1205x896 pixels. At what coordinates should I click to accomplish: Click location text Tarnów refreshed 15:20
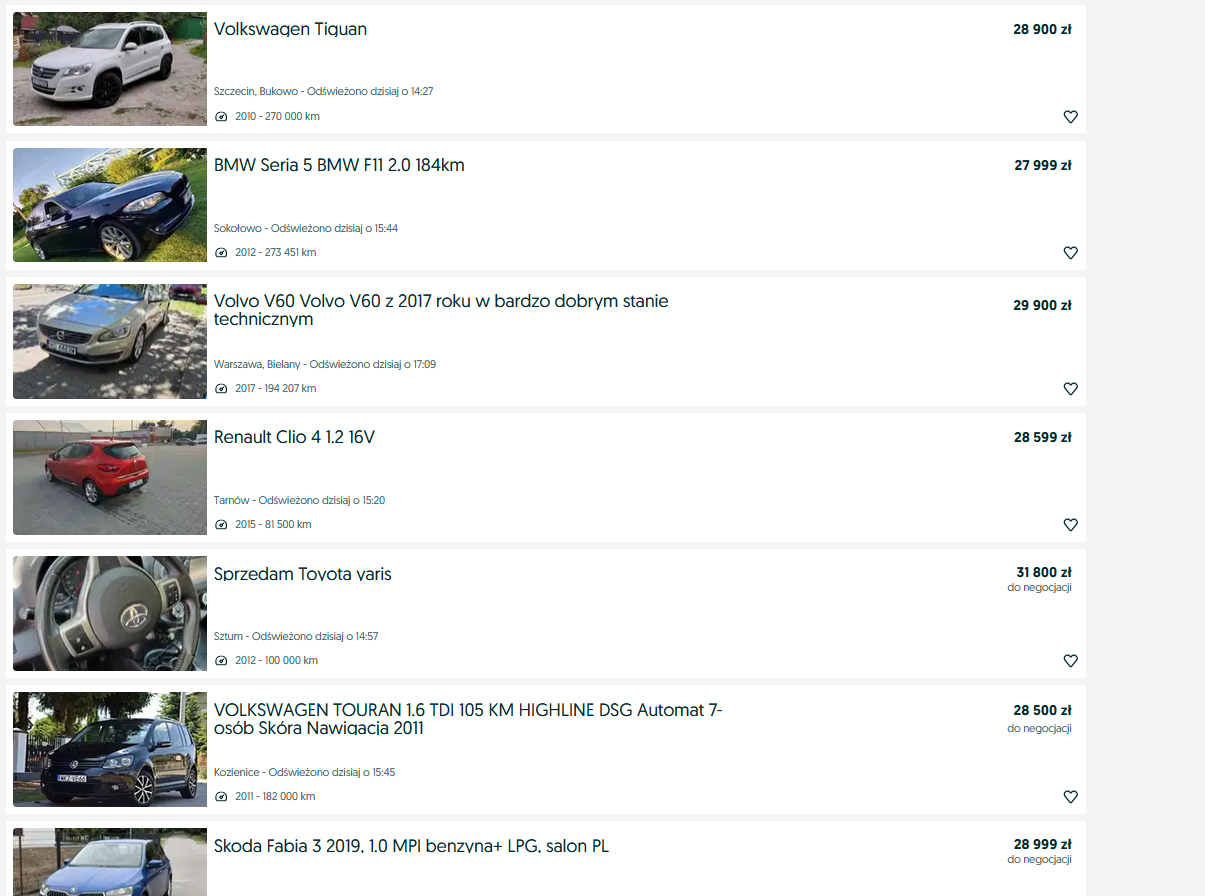click(299, 500)
